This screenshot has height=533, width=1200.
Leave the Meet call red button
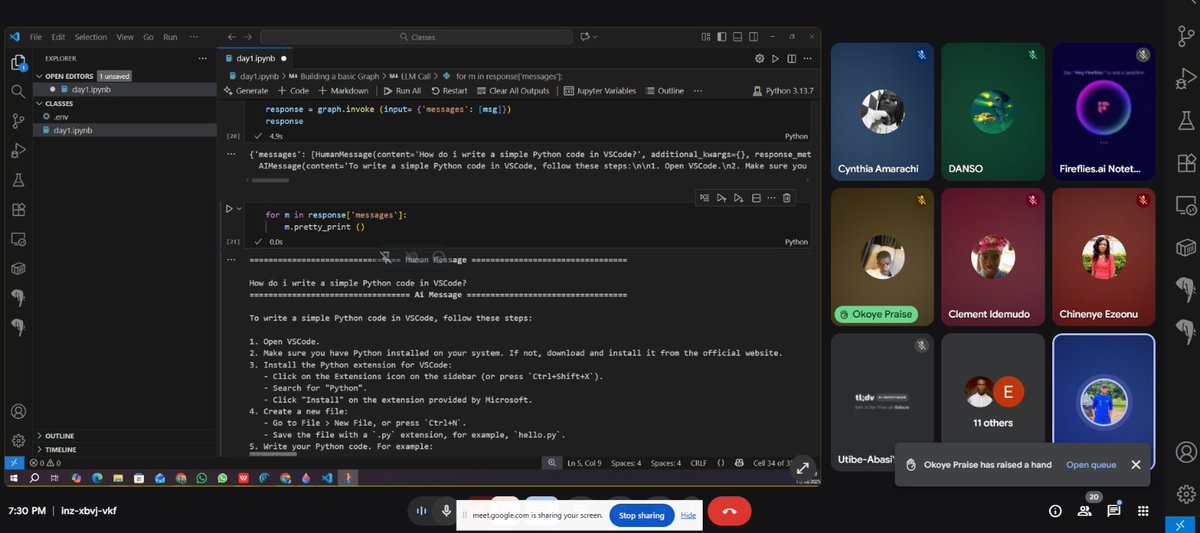(730, 511)
